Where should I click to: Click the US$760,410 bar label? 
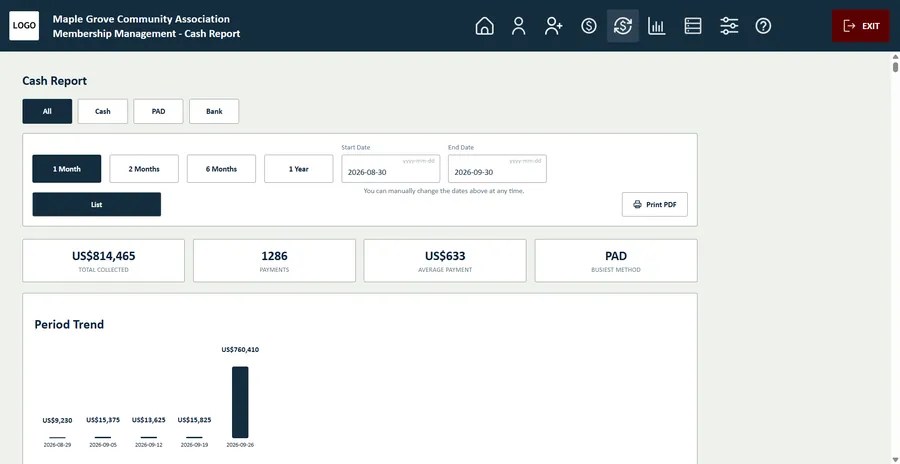240,350
